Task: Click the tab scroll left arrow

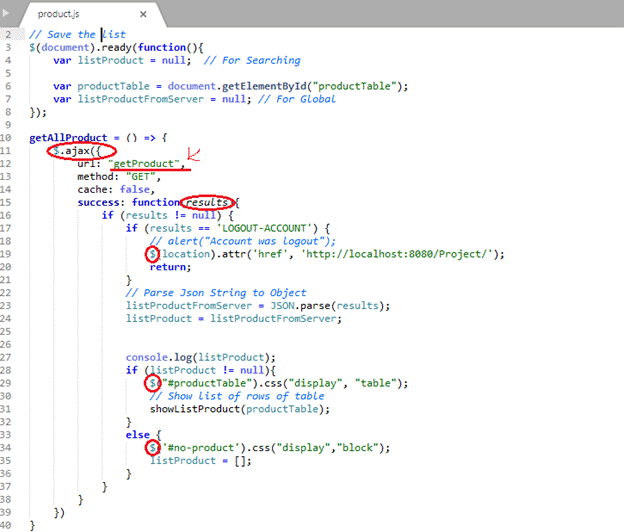Action: (x=6, y=13)
